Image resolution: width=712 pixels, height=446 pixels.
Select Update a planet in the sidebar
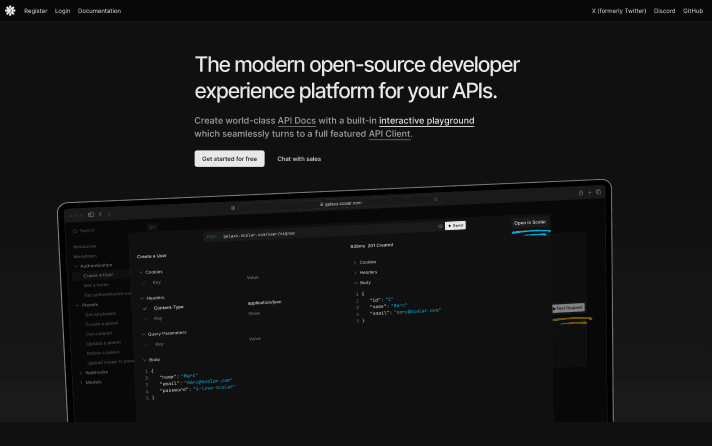pyautogui.click(x=104, y=343)
